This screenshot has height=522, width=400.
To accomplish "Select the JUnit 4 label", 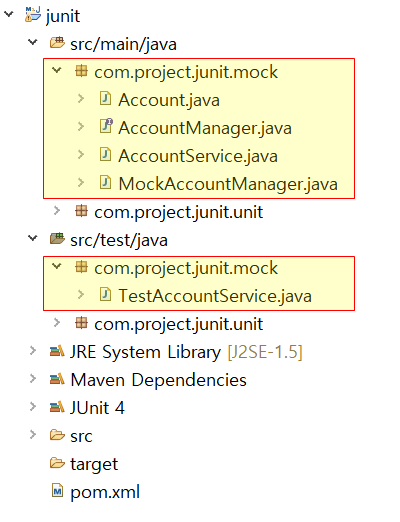I will coord(97,408).
